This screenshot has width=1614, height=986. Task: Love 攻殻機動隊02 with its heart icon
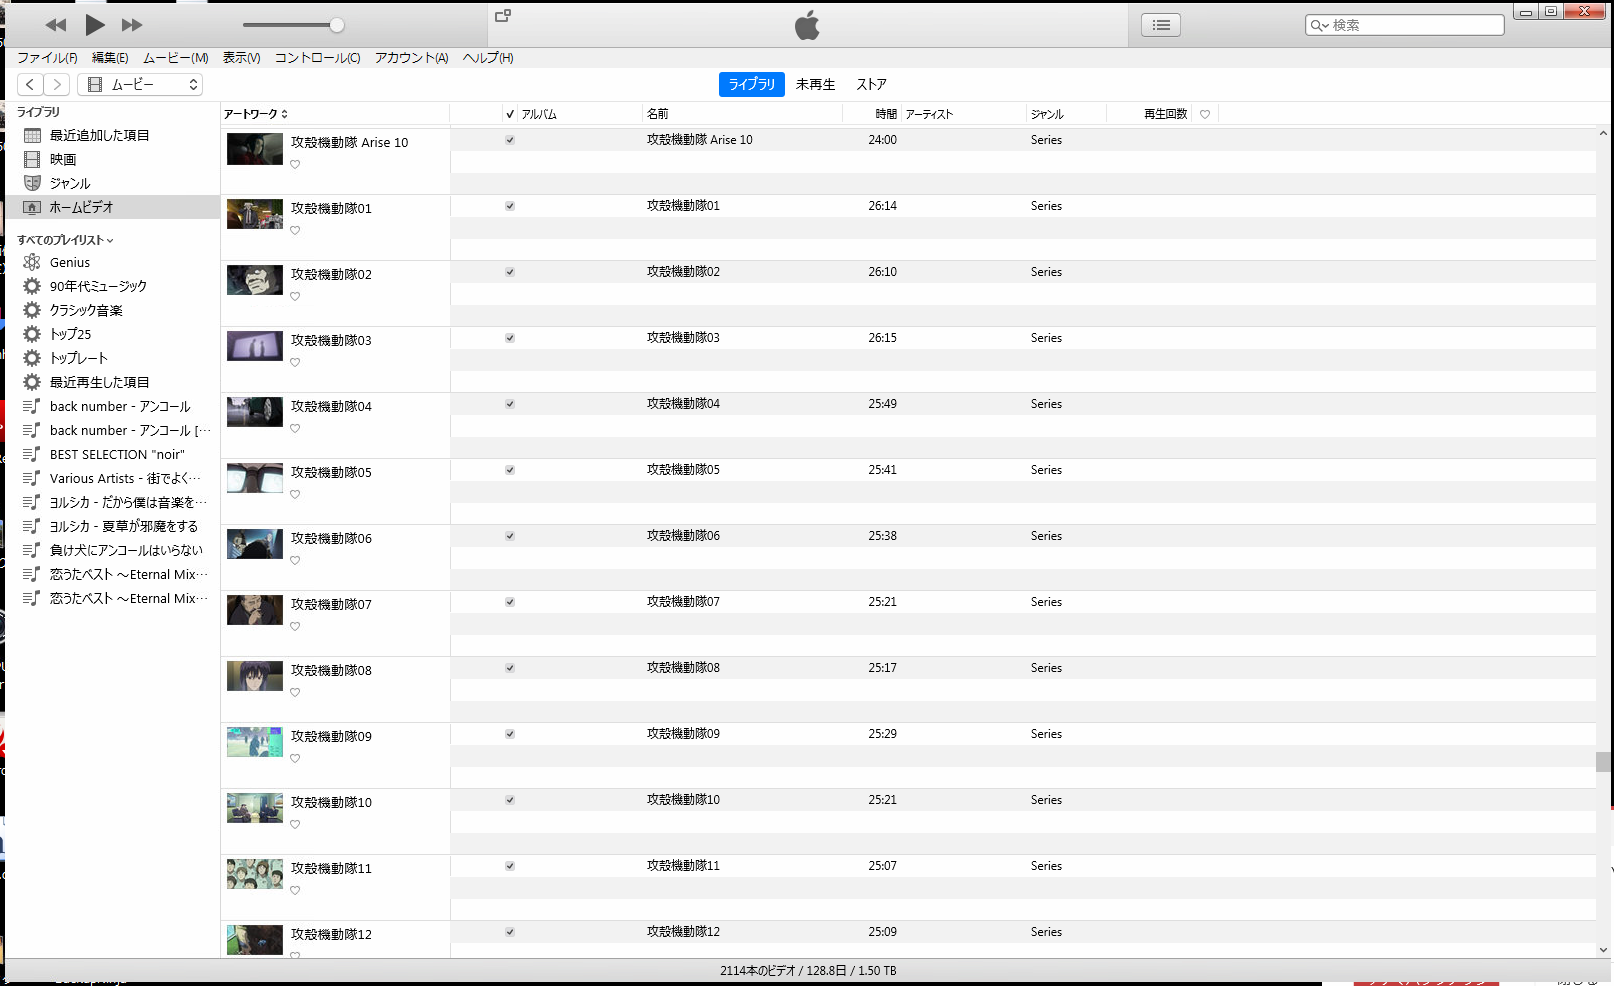295,297
